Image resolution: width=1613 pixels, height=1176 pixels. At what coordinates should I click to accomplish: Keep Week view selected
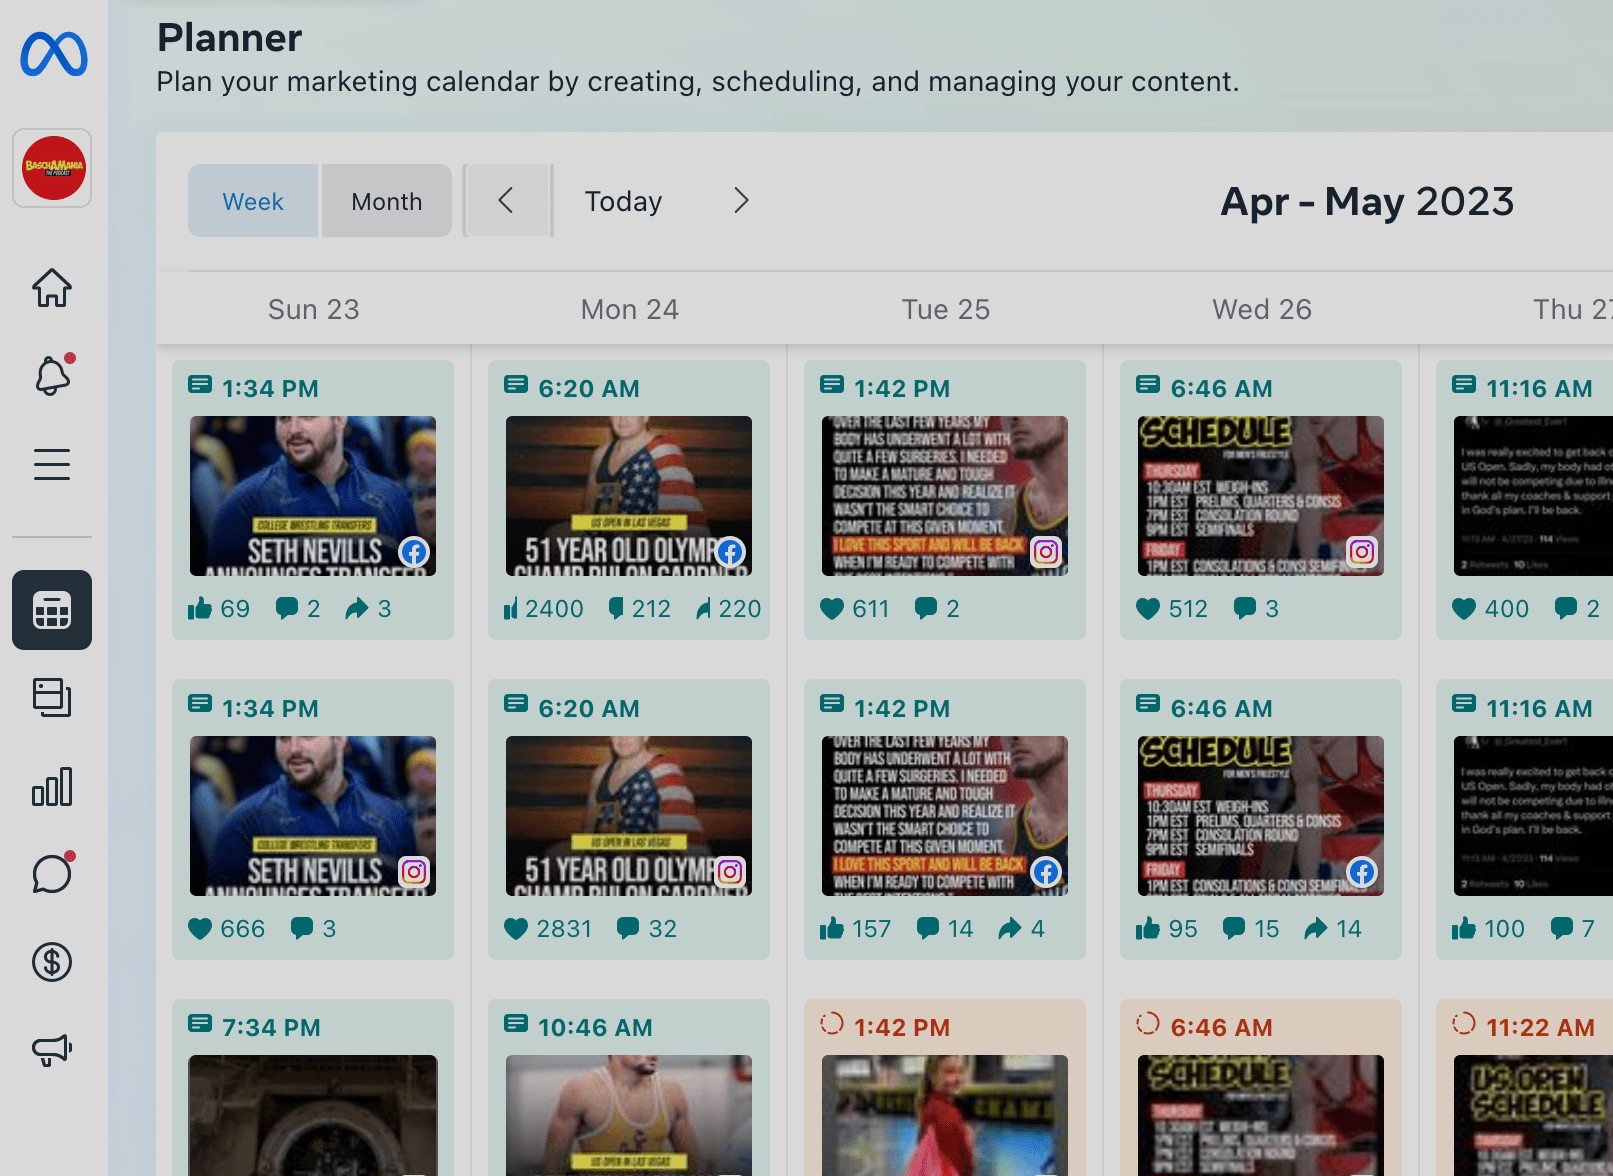coord(252,200)
